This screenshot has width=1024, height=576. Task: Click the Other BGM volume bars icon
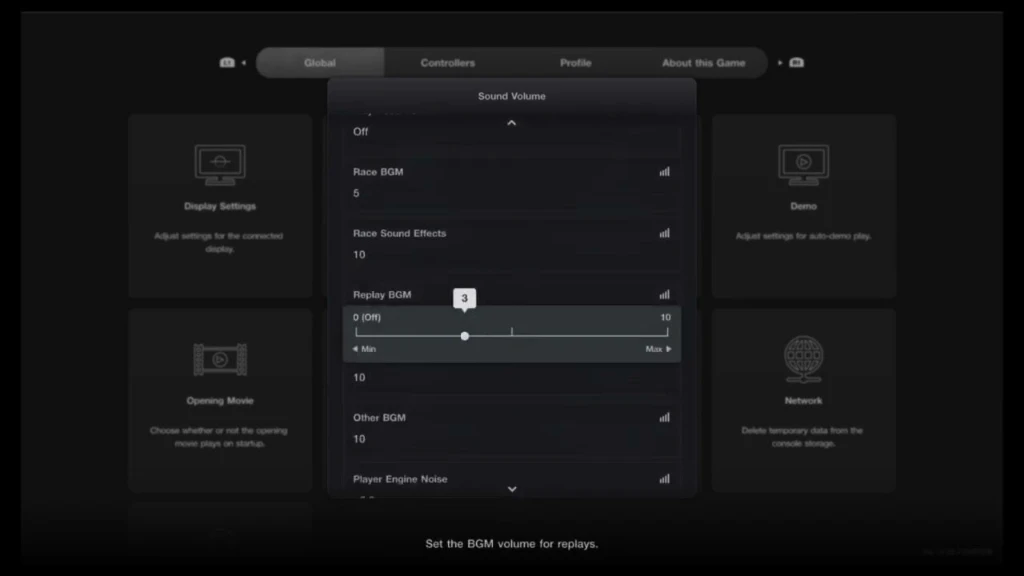(x=664, y=417)
